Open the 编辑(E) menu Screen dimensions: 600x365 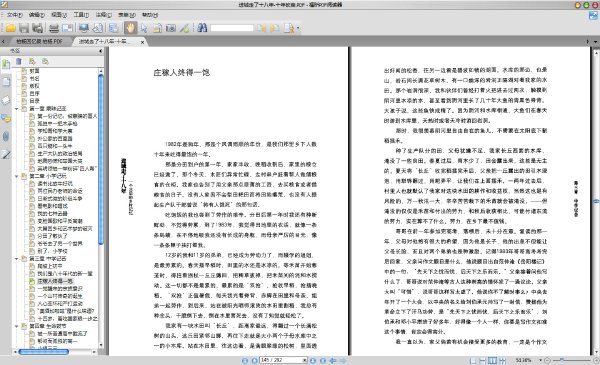pos(37,15)
